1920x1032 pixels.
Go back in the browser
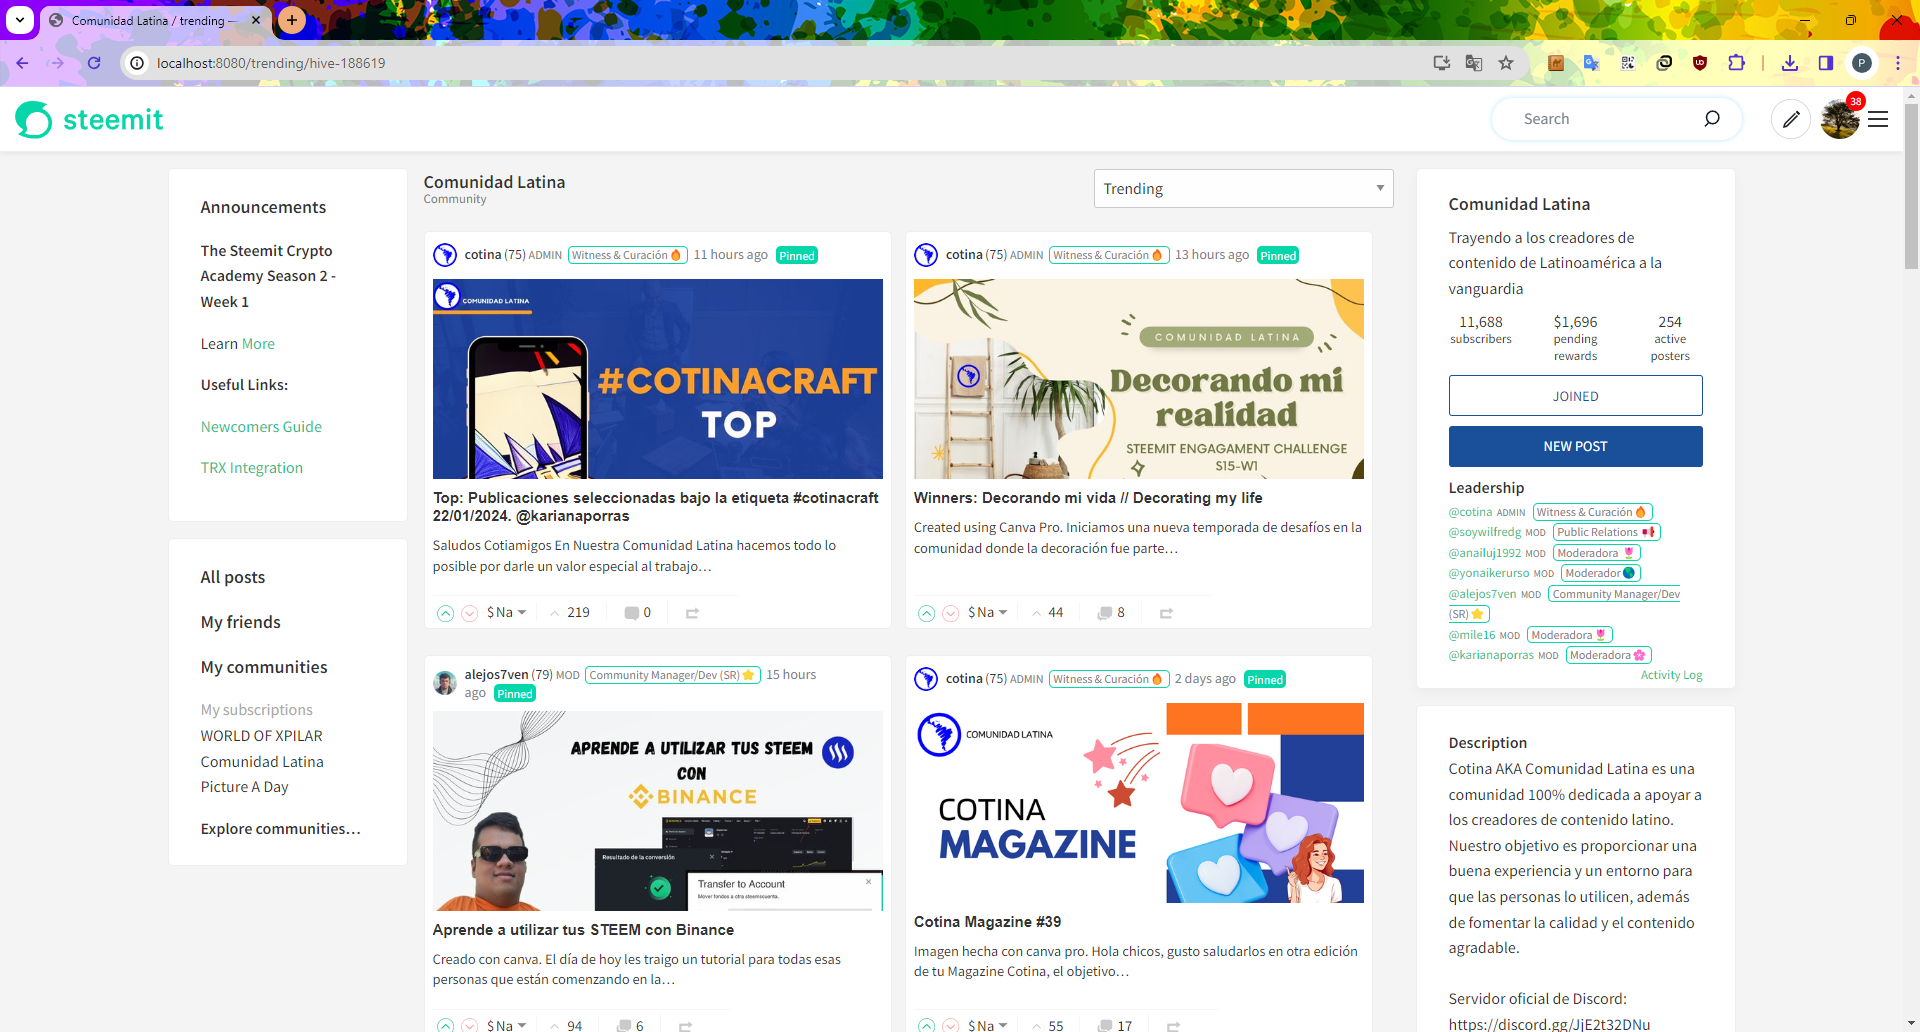(22, 63)
